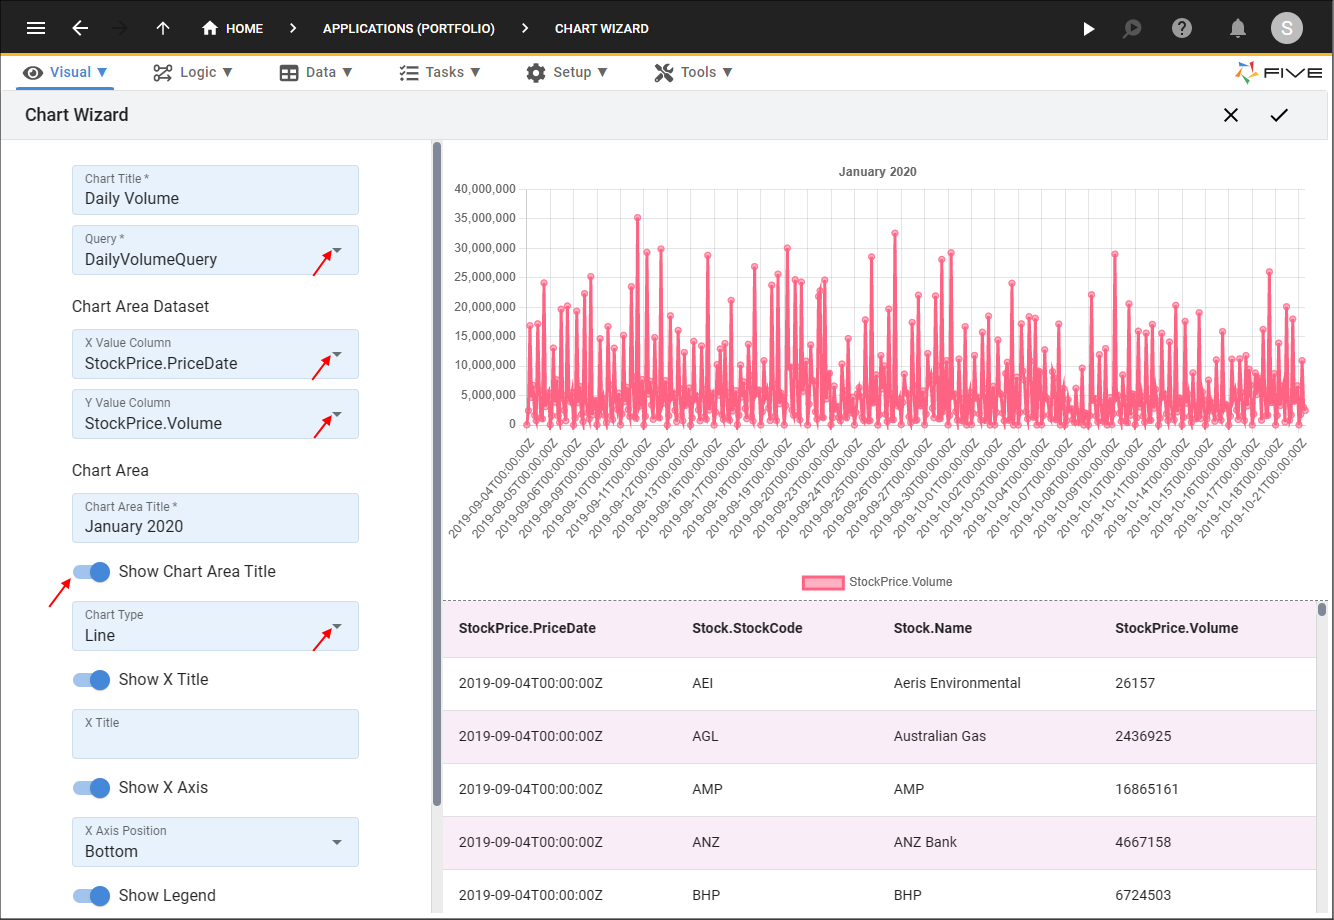This screenshot has width=1334, height=920.
Task: Click the debug inspect play icon
Action: pyautogui.click(x=1132, y=29)
